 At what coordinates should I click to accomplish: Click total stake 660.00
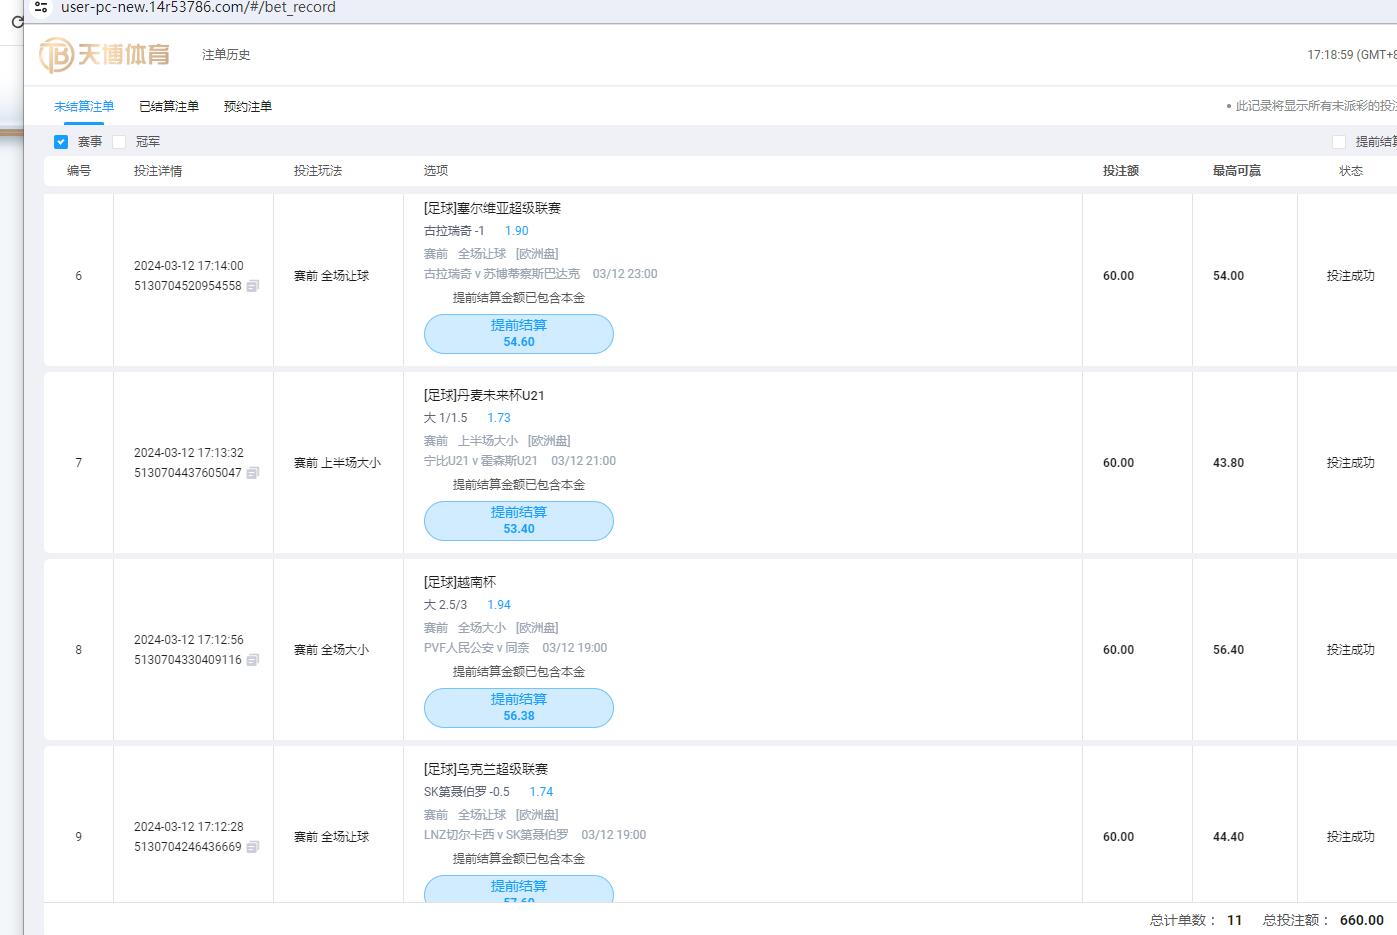point(1362,920)
